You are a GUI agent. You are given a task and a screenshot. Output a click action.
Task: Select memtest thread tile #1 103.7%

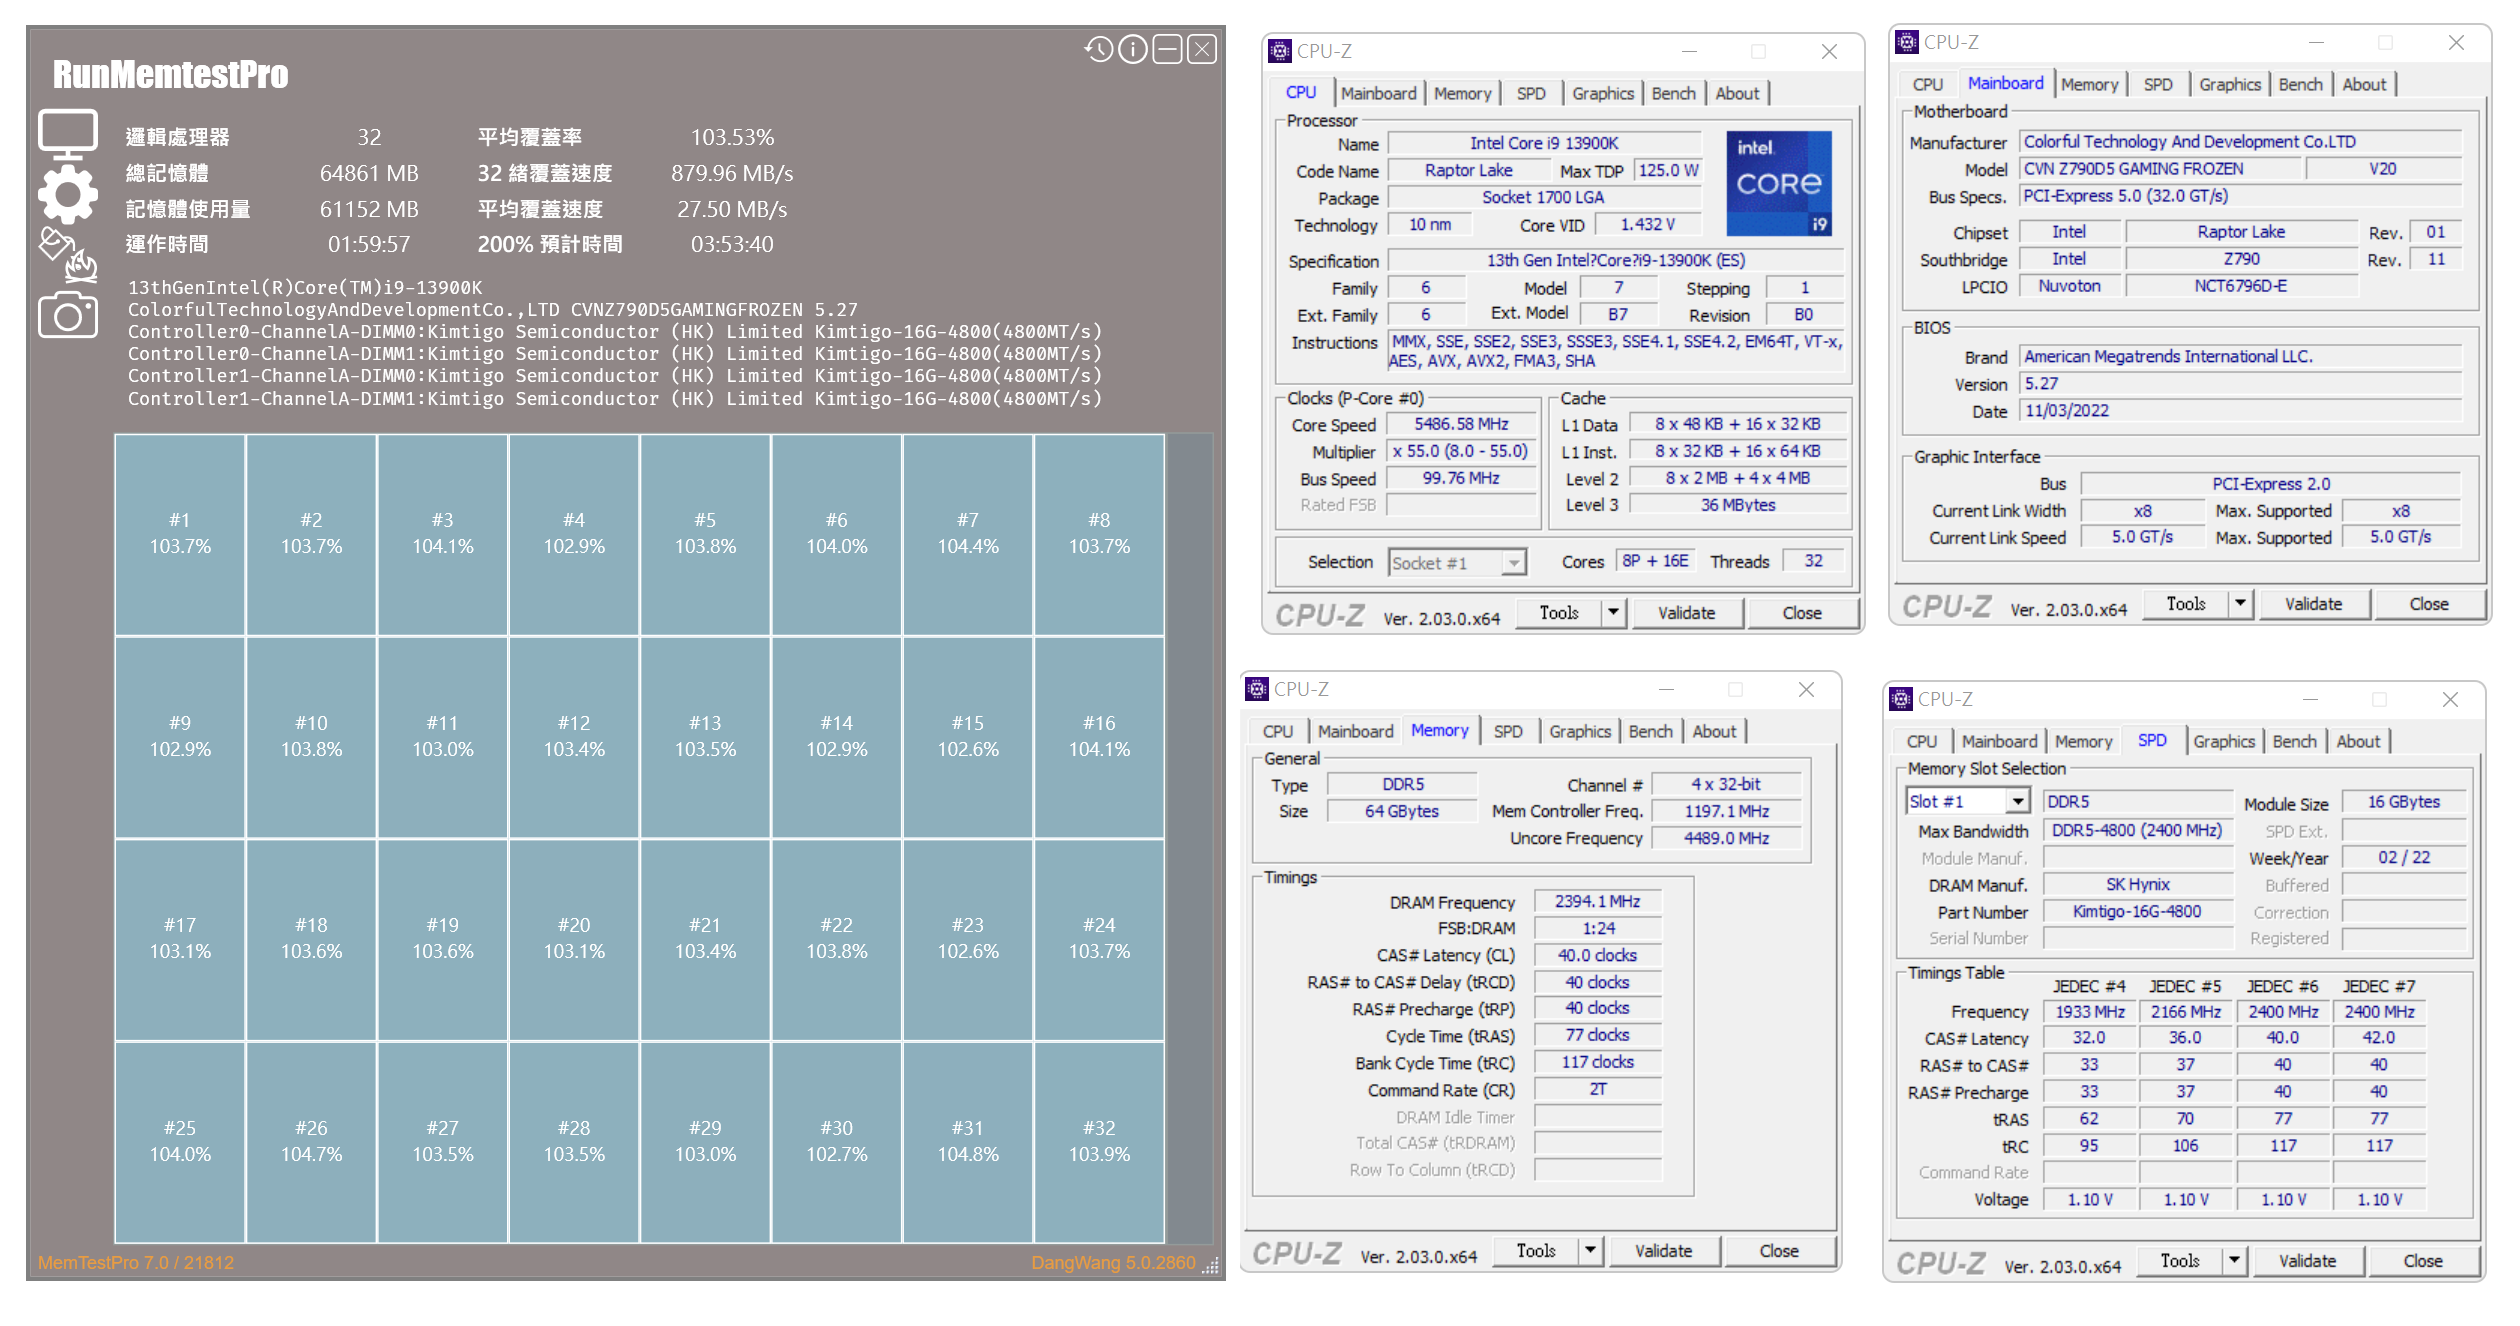[x=180, y=534]
